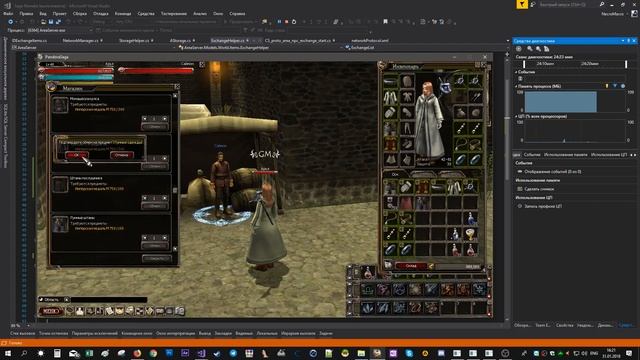Screen dimensions: 640x360
Task: Click the red potion in the quick slot bar
Action: [x=368, y=272]
